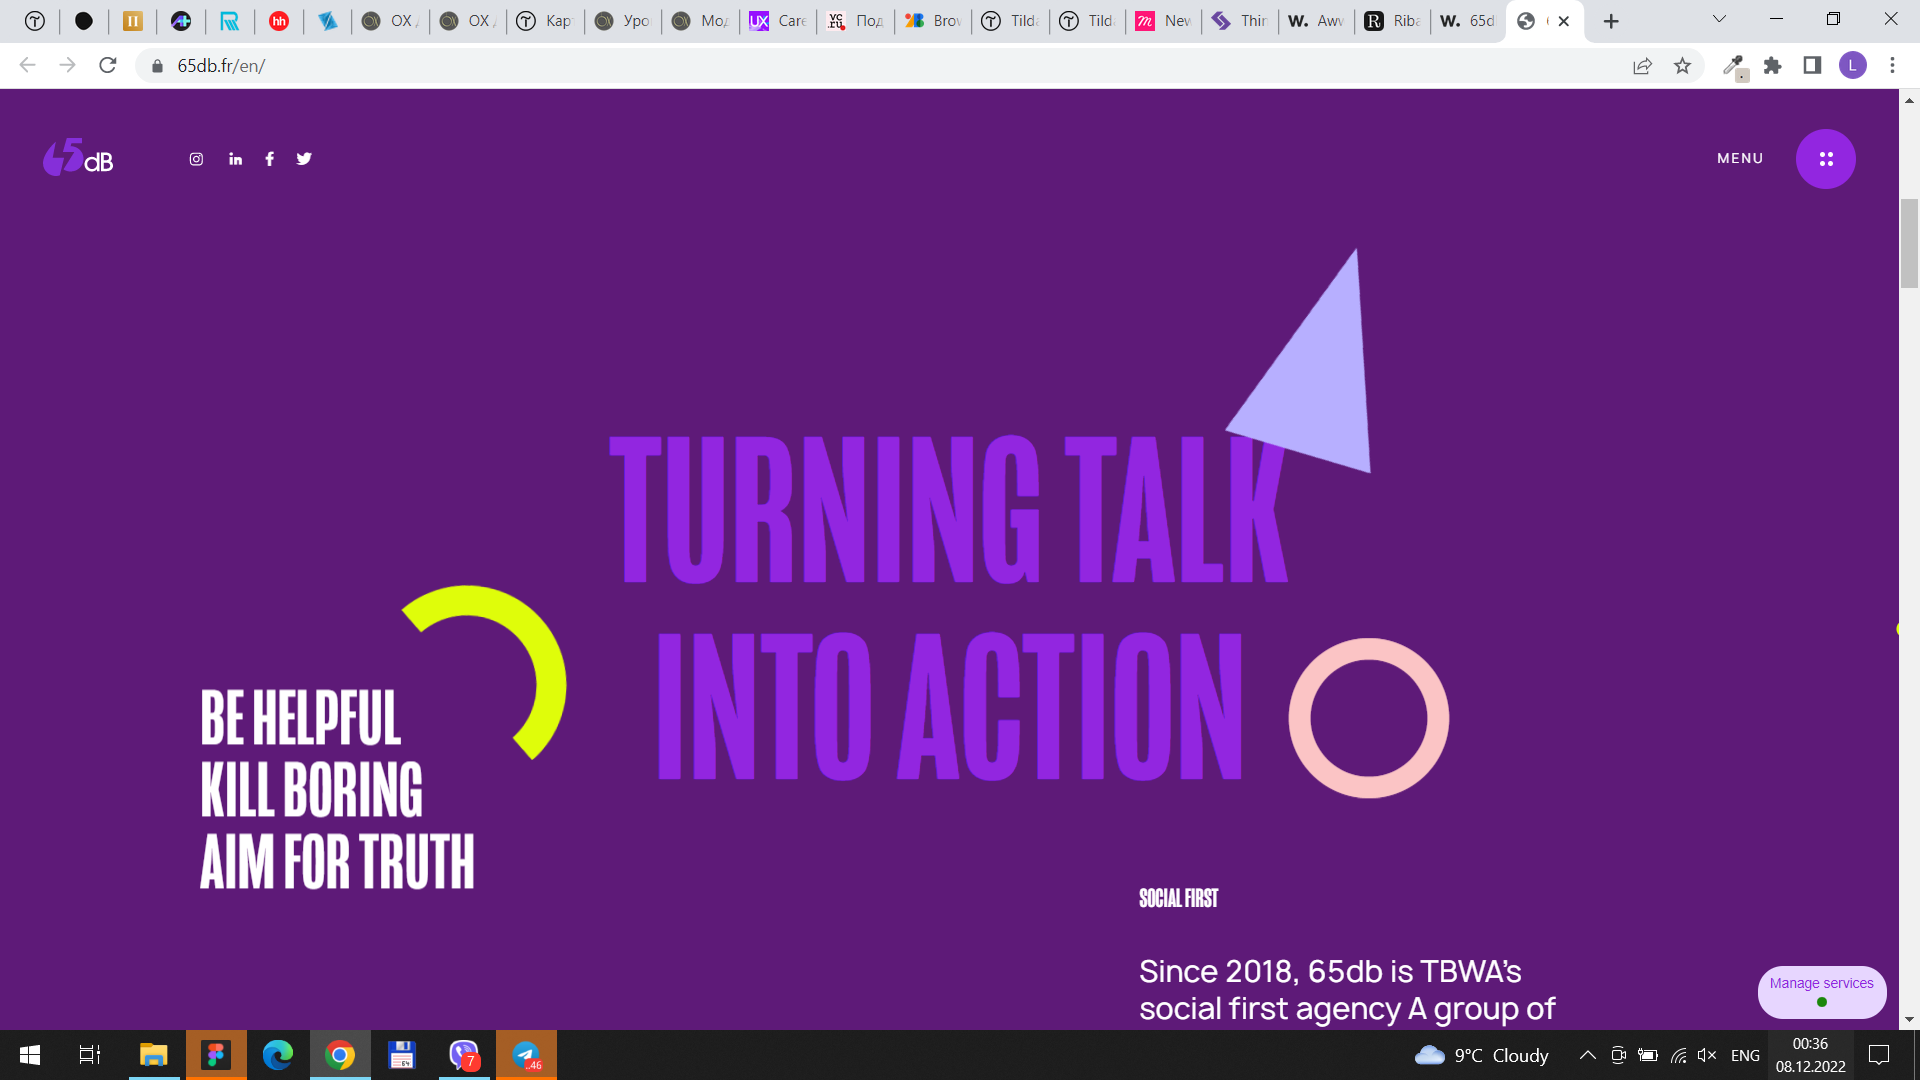Click the page vertical scrollbar thumb
The image size is (1920, 1080).
[1909, 243]
